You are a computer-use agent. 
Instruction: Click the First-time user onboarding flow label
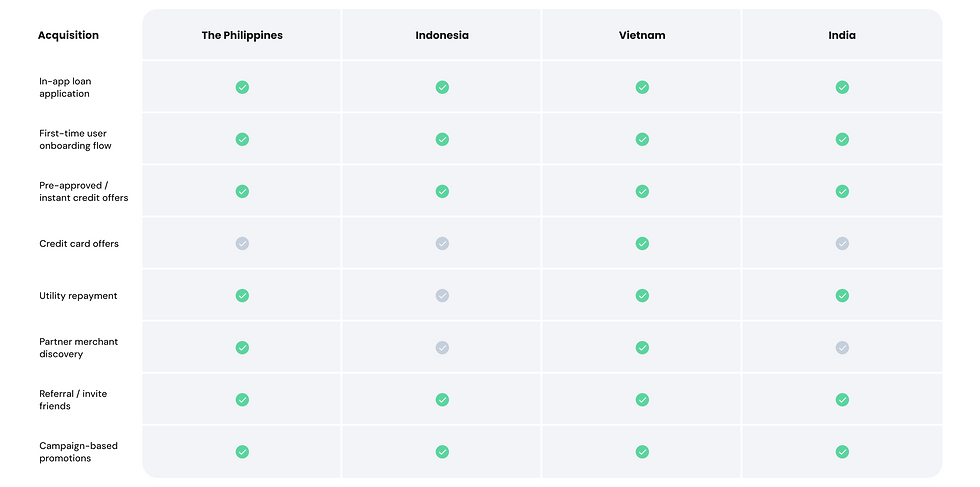tap(75, 140)
